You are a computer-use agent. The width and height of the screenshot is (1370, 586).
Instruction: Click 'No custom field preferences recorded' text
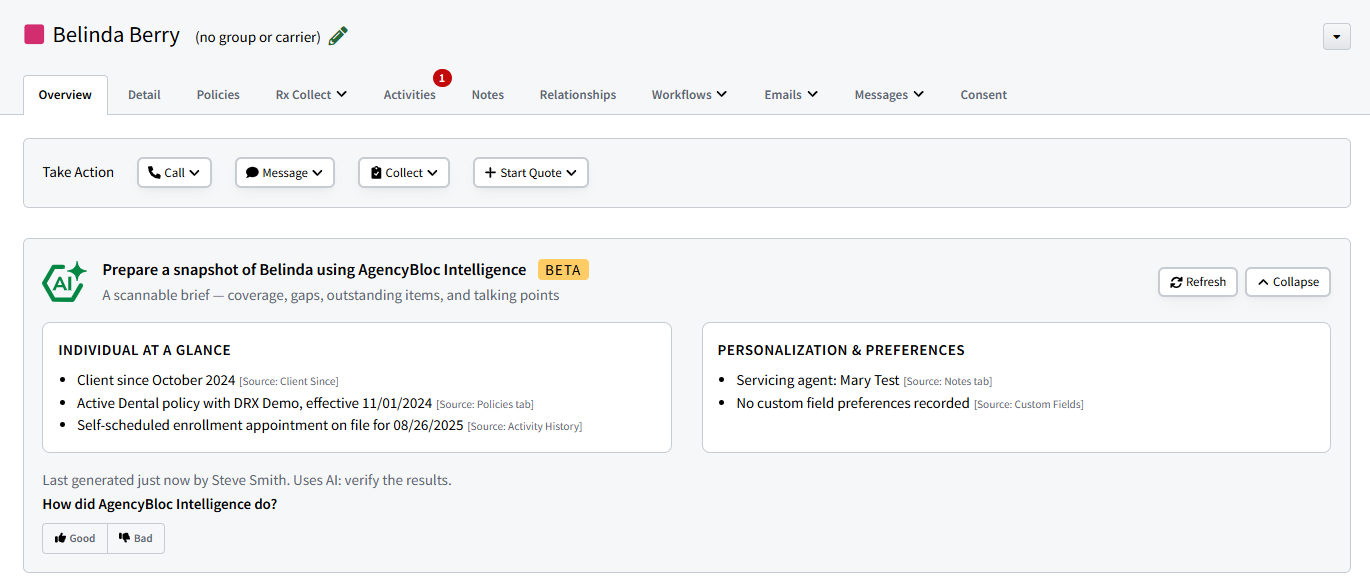pos(853,403)
